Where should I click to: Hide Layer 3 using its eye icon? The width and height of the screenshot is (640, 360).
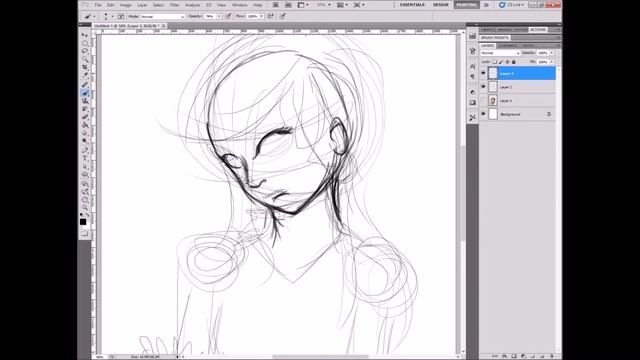[483, 73]
